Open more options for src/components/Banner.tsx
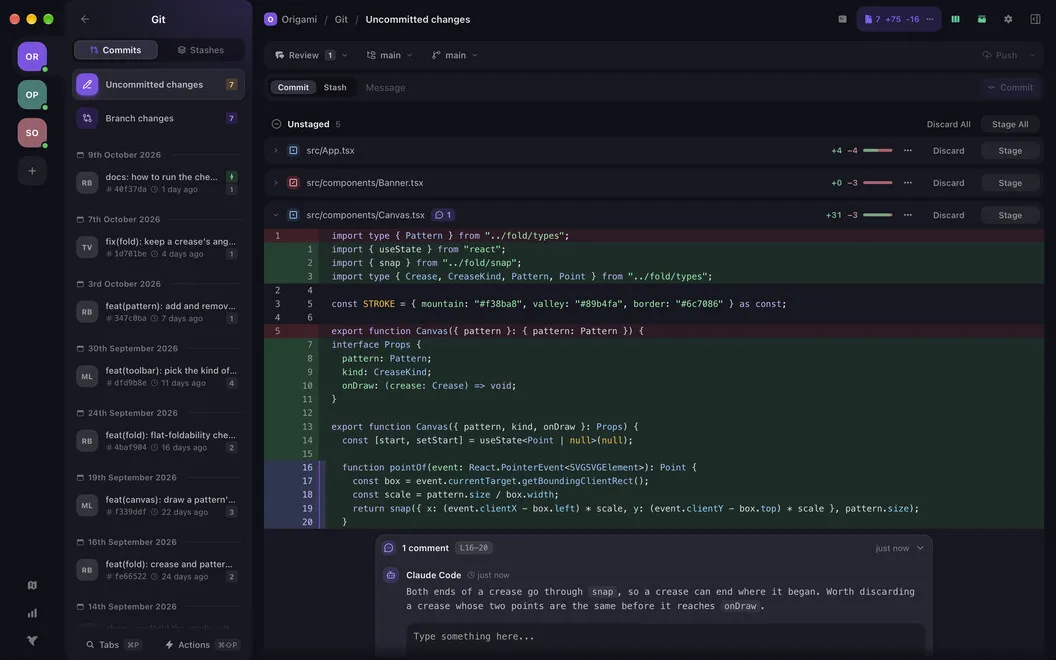 (x=908, y=183)
